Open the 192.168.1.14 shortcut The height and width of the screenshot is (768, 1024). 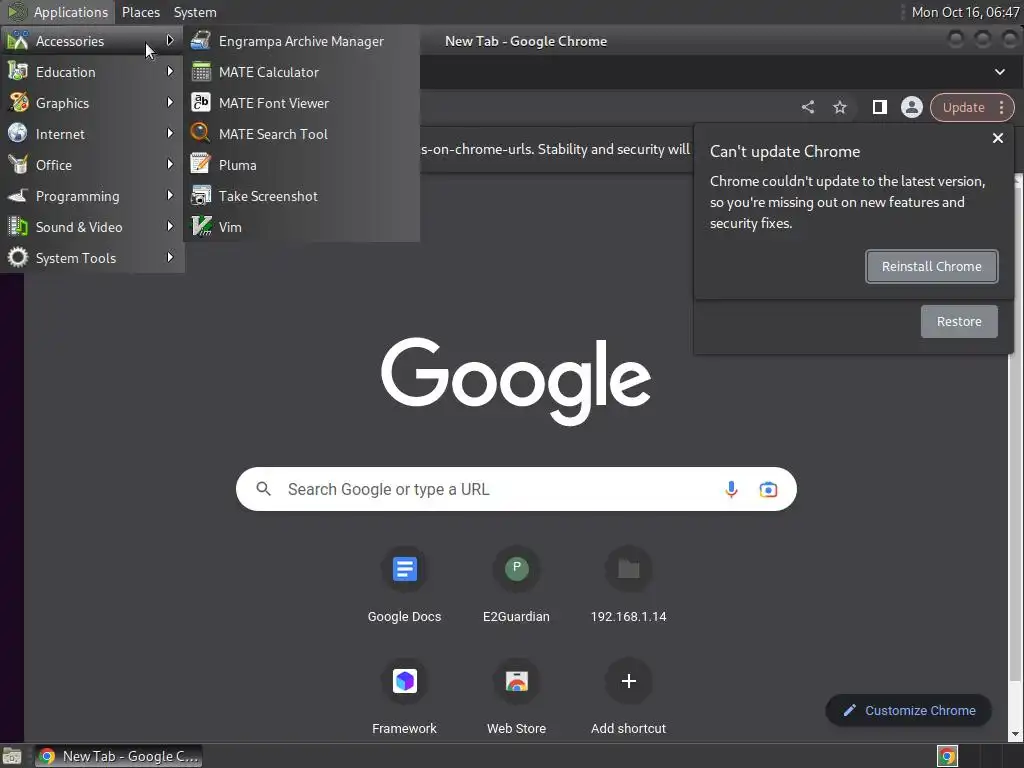coord(628,584)
